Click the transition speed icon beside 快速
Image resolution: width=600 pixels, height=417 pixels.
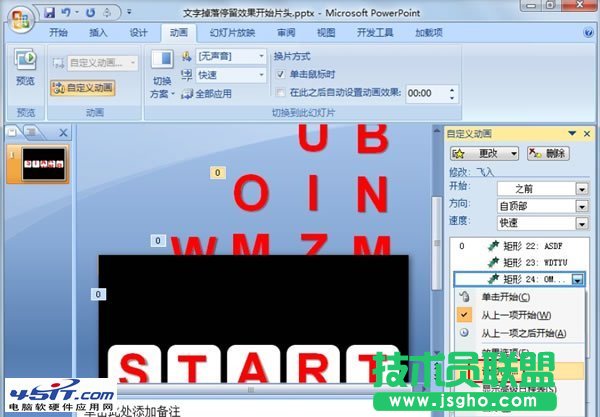(x=186, y=75)
